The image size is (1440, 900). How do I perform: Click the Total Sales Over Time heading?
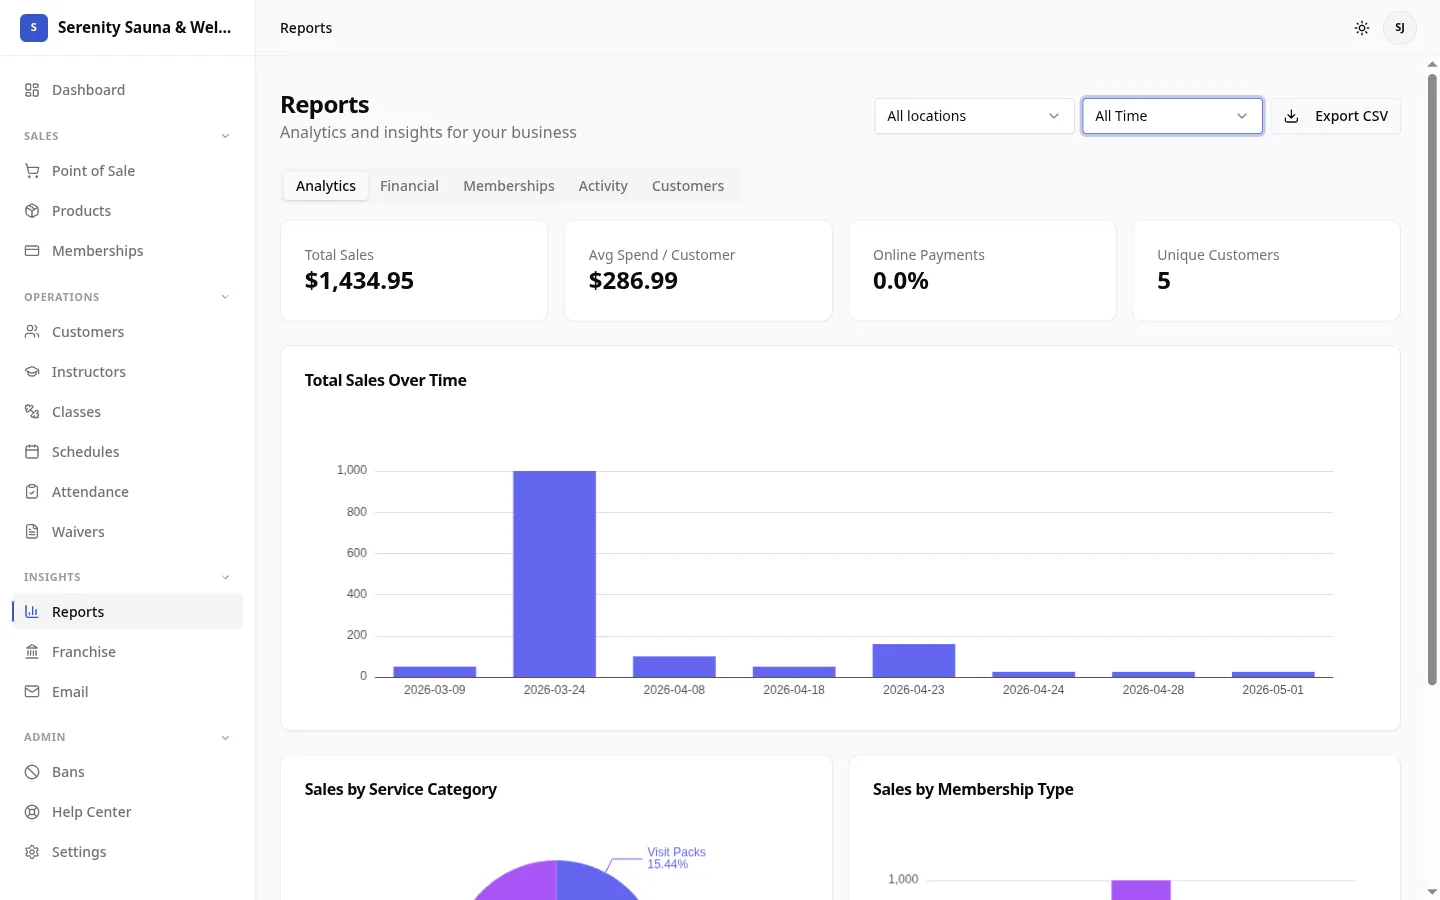[x=386, y=380]
